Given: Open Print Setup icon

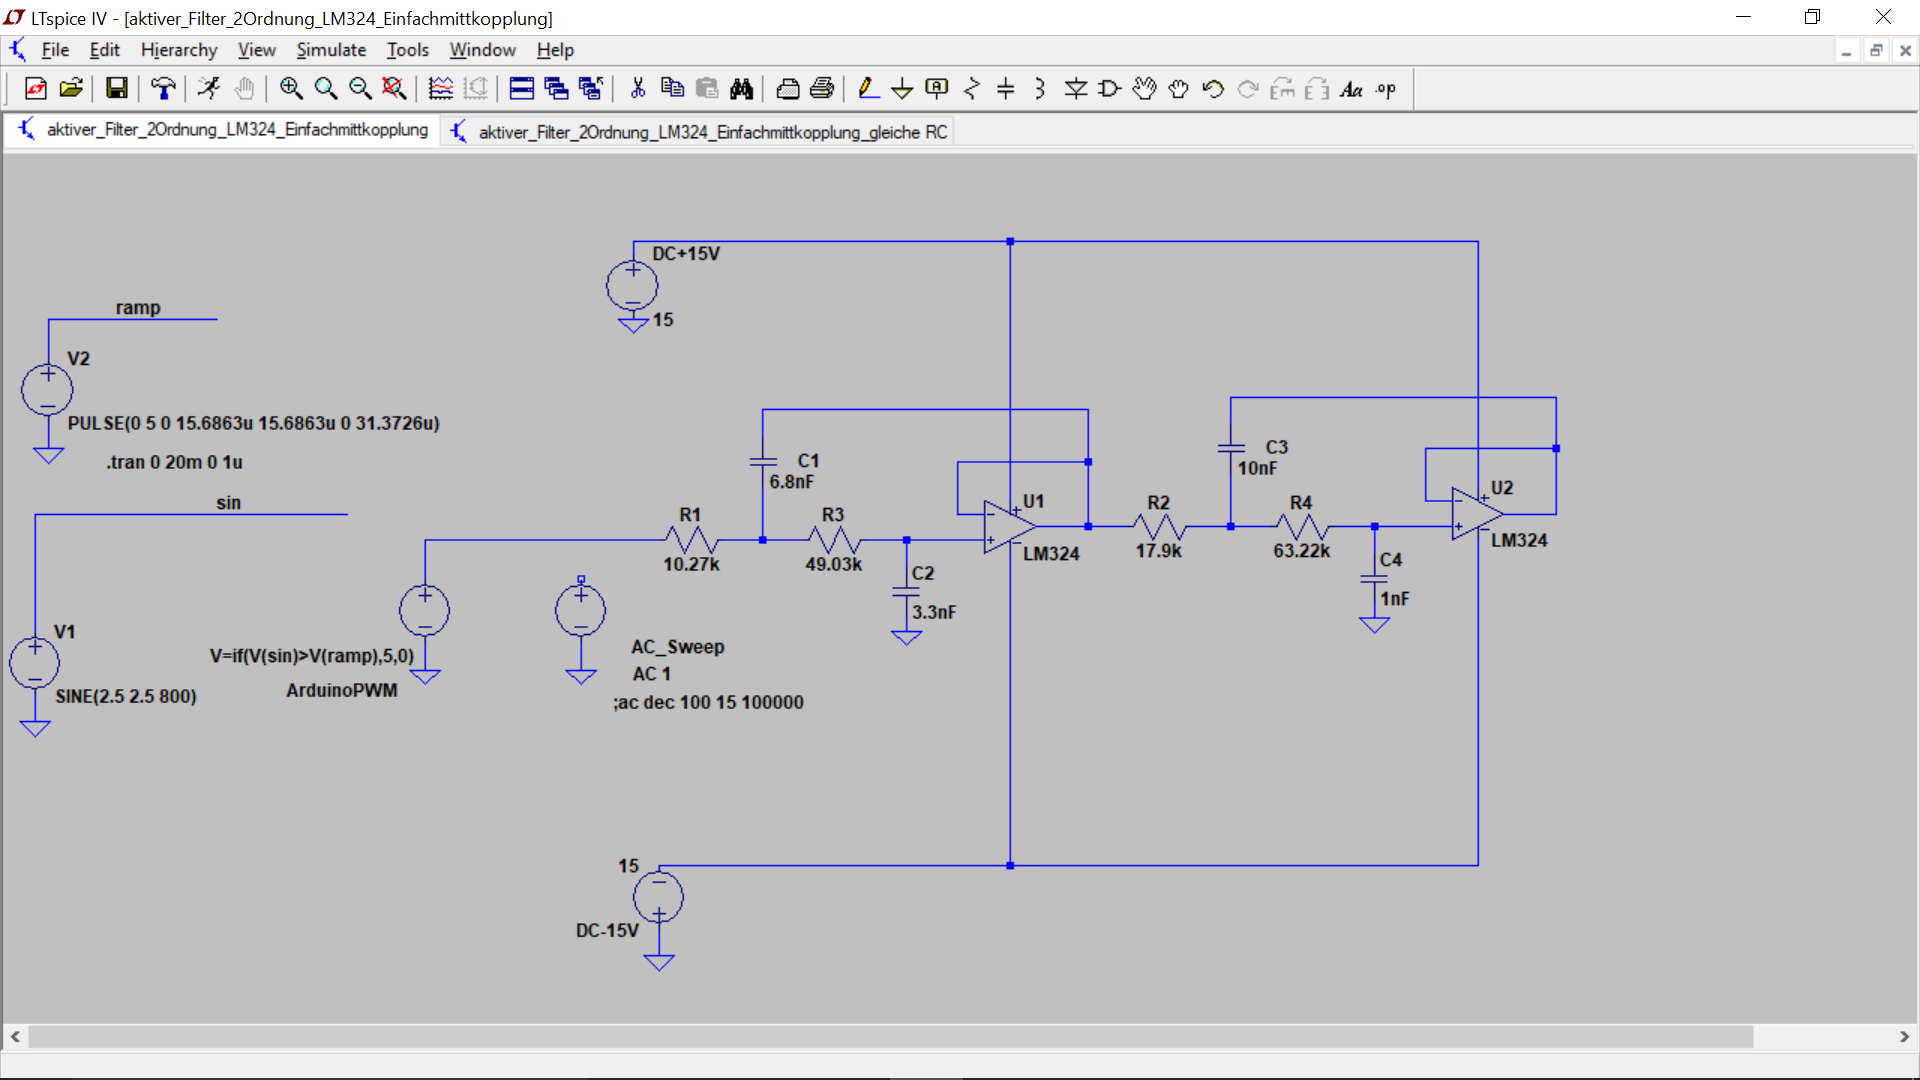Looking at the screenshot, I should [x=788, y=89].
